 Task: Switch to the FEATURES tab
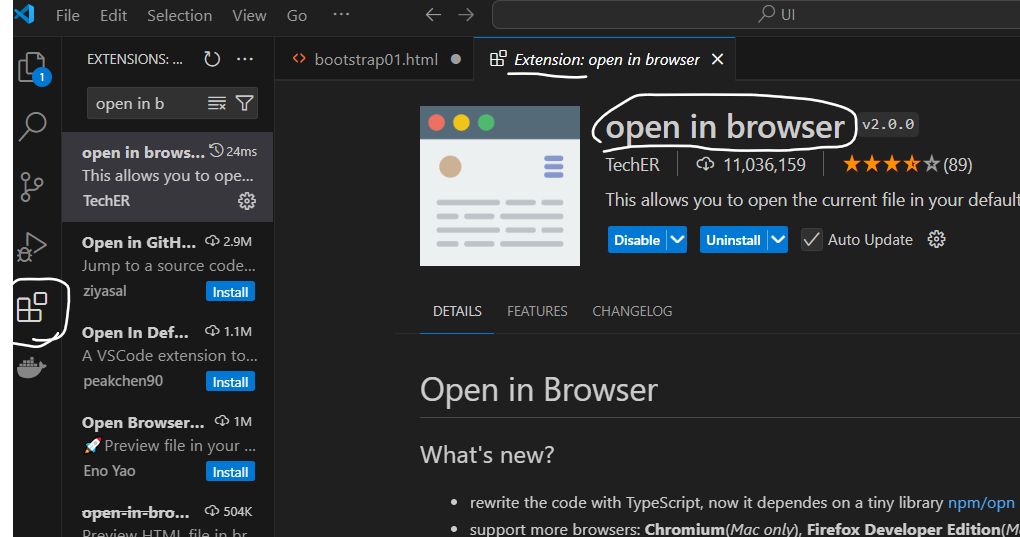point(537,311)
